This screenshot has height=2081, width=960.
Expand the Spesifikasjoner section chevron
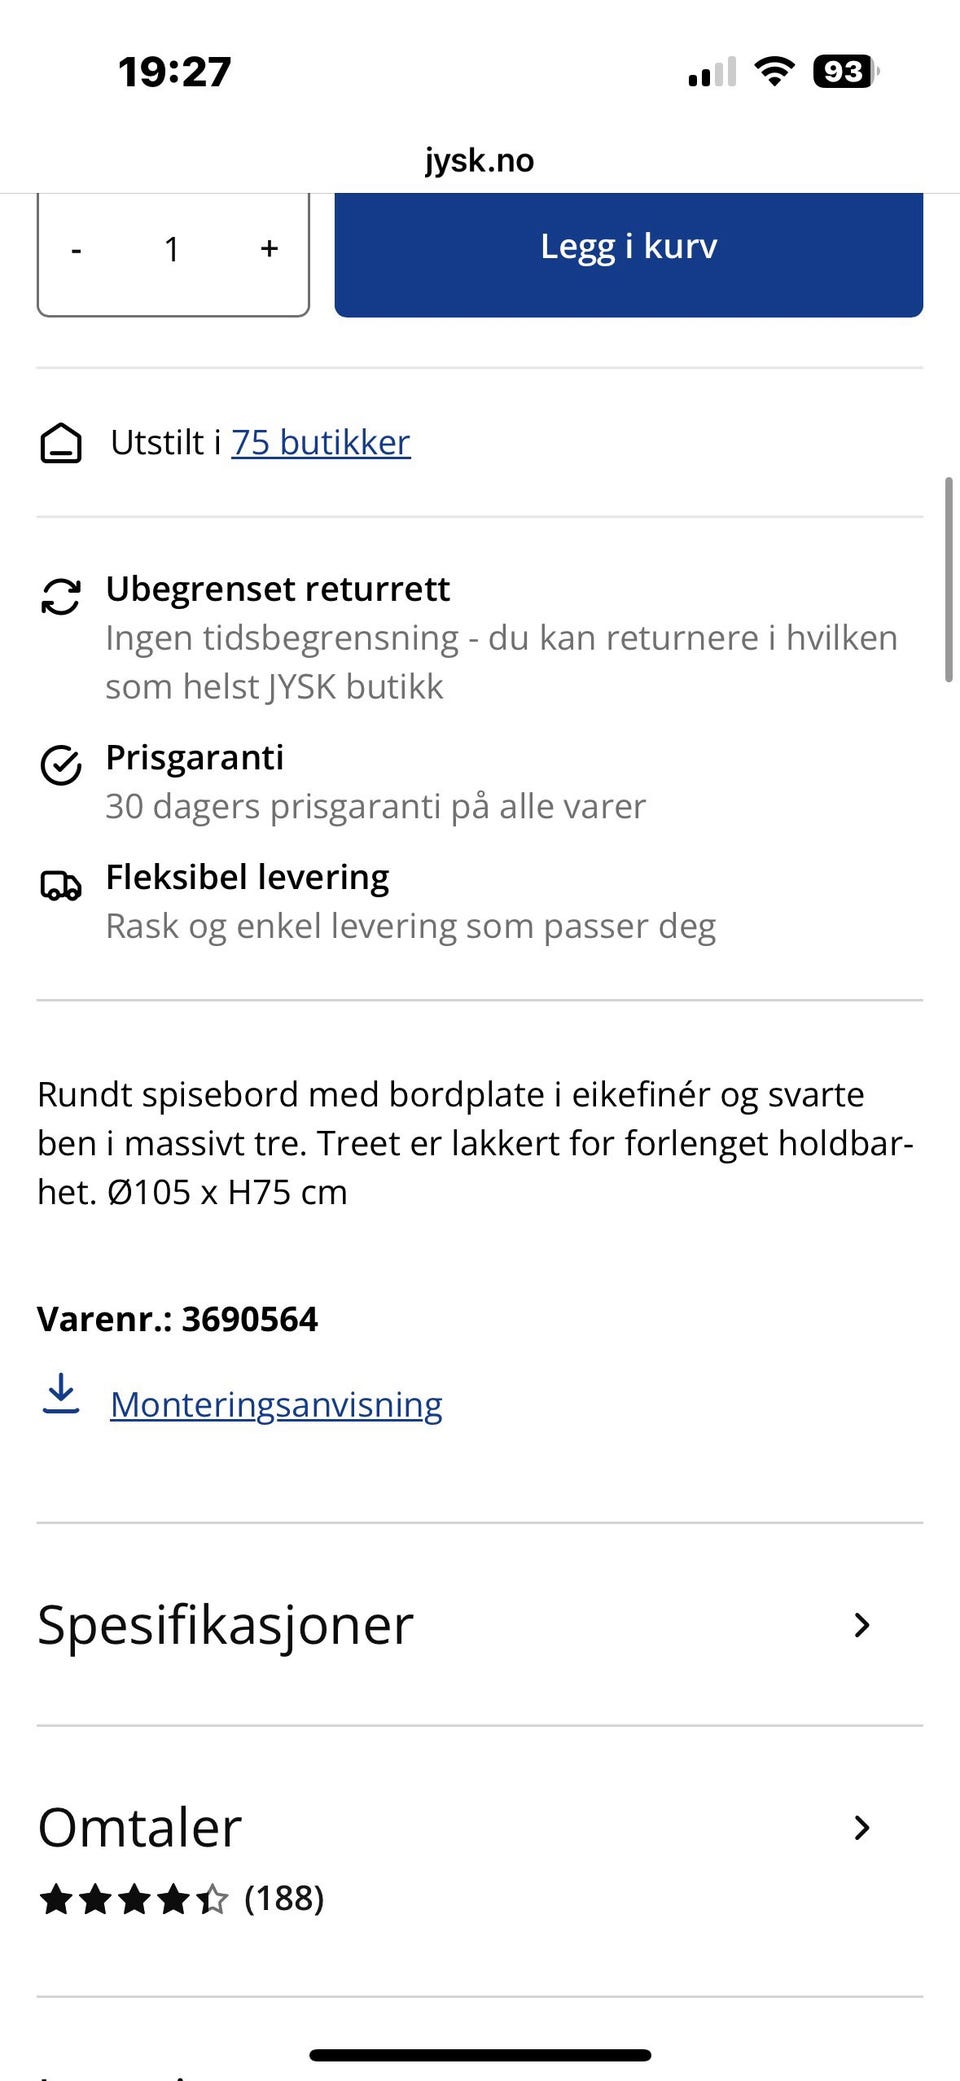tap(862, 1625)
